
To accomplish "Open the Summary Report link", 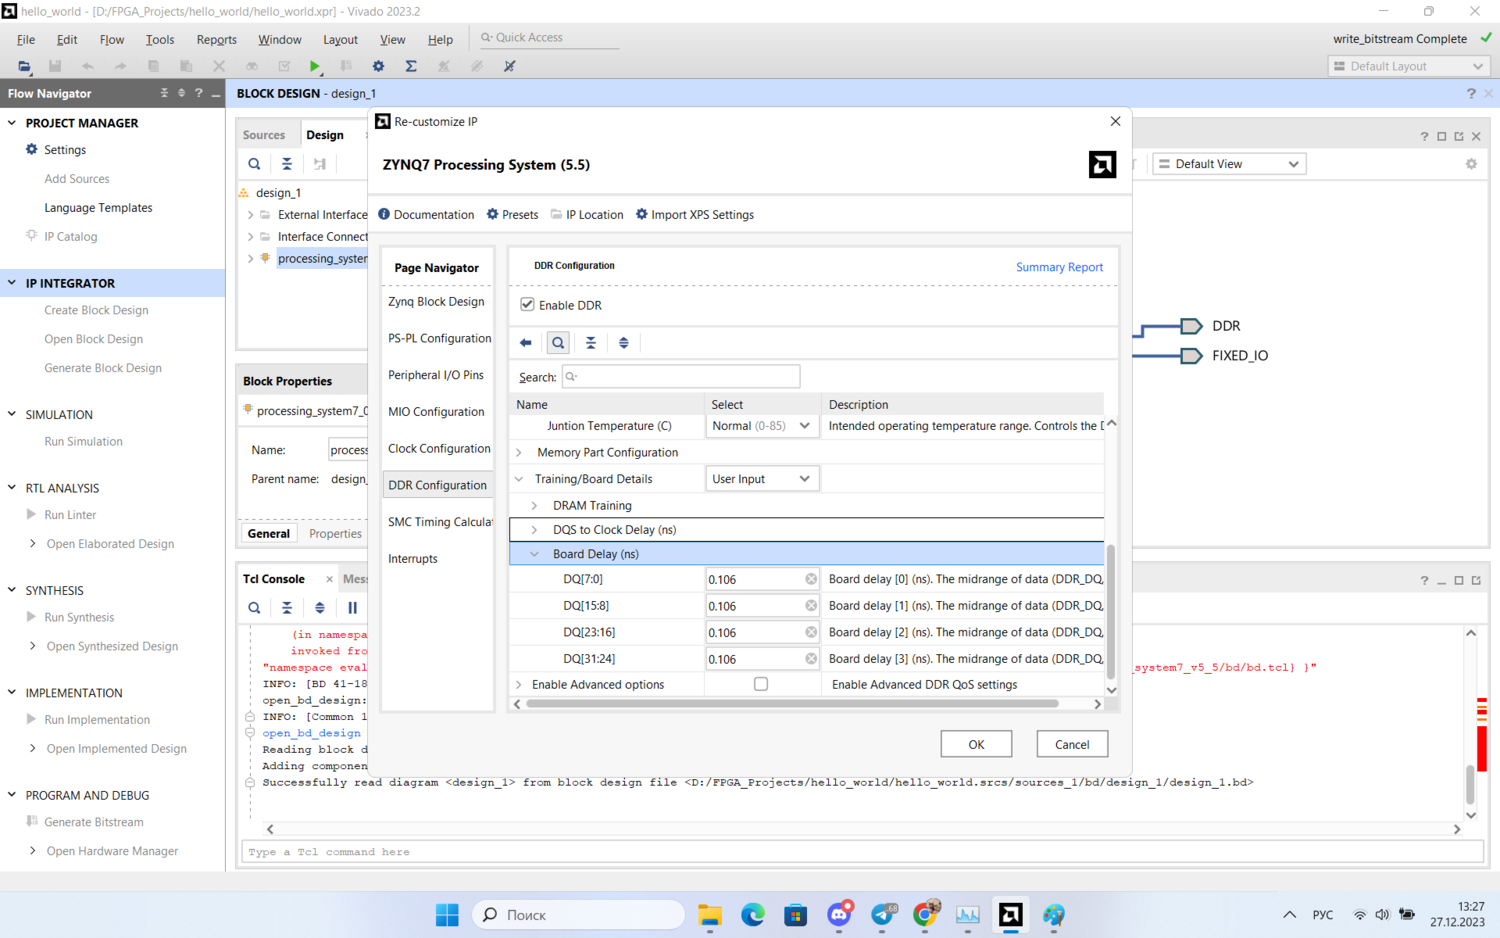I will (1058, 267).
